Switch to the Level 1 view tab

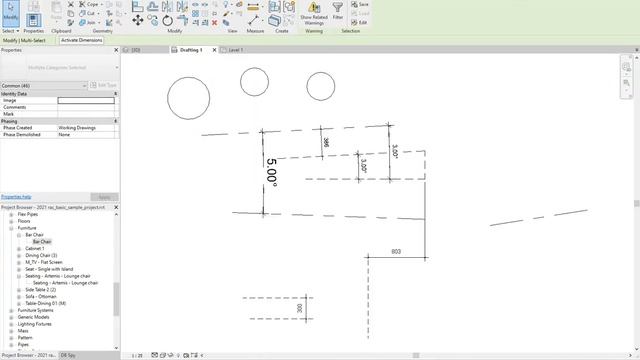pyautogui.click(x=236, y=50)
